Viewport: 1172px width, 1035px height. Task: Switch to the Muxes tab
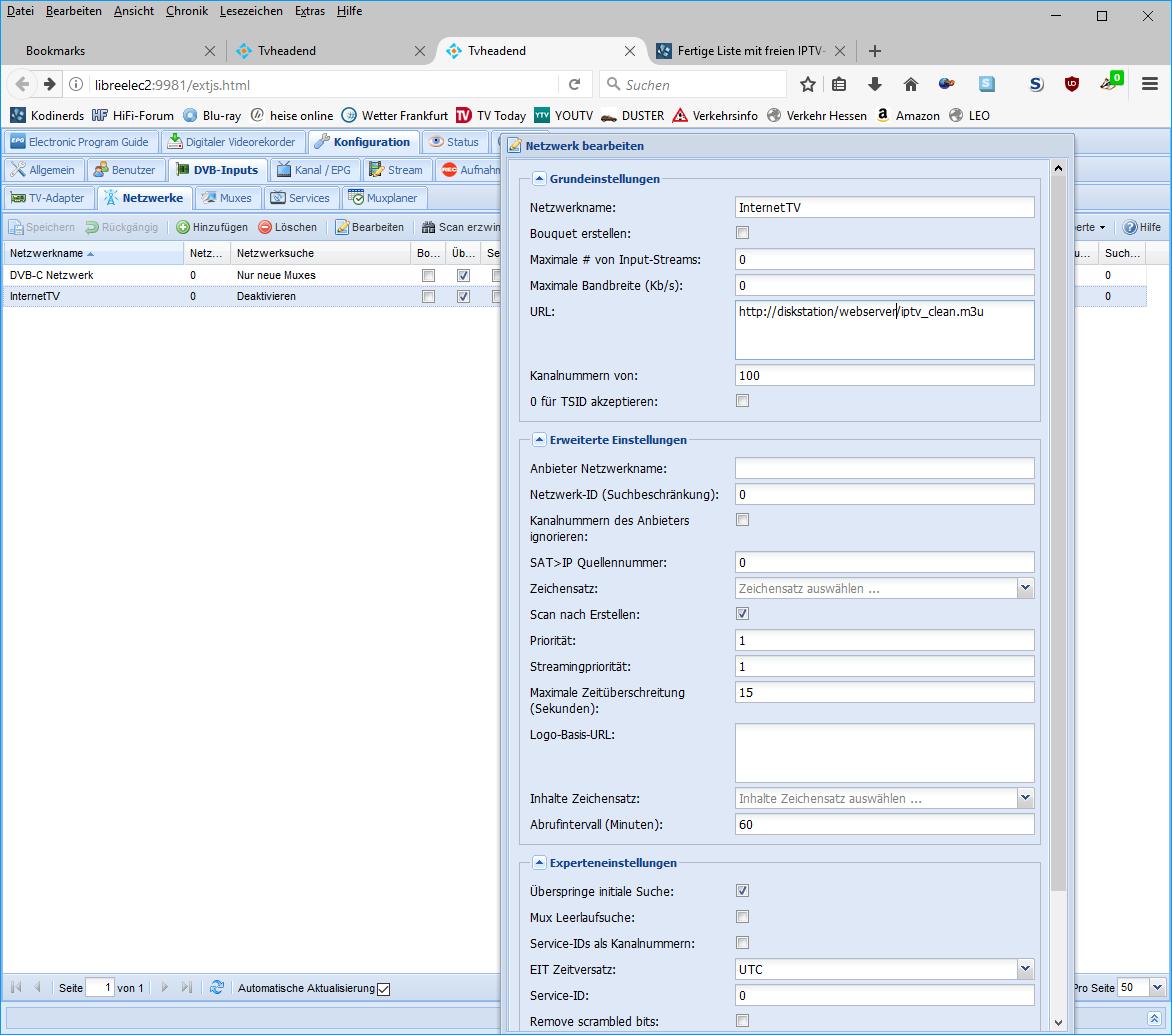[228, 198]
